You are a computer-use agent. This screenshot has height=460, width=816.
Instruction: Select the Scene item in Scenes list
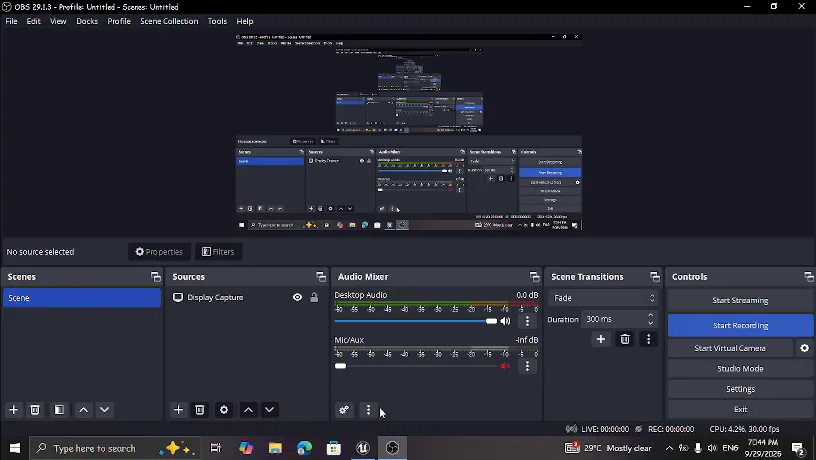point(82,298)
